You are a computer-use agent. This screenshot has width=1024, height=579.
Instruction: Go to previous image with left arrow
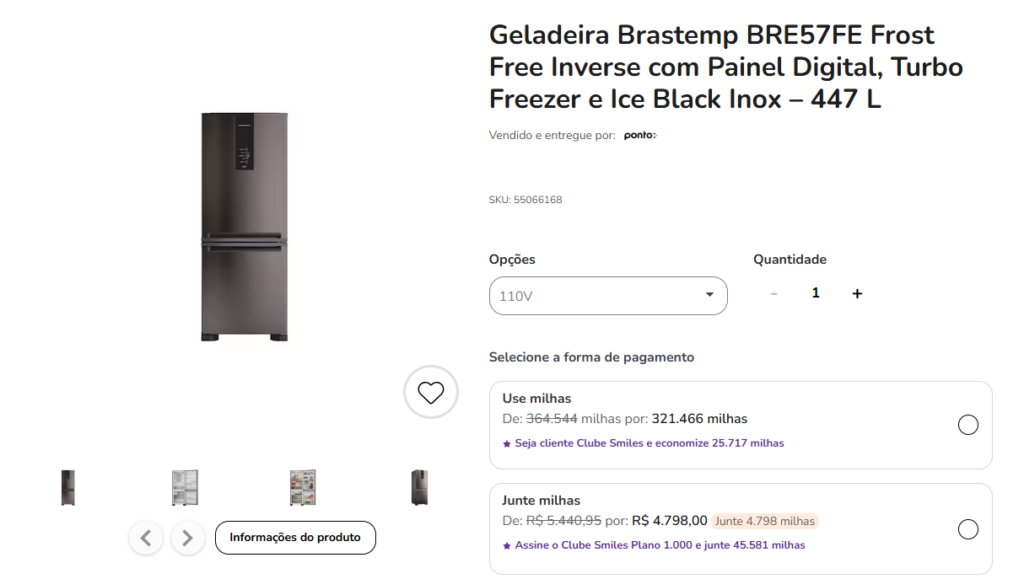click(x=146, y=538)
